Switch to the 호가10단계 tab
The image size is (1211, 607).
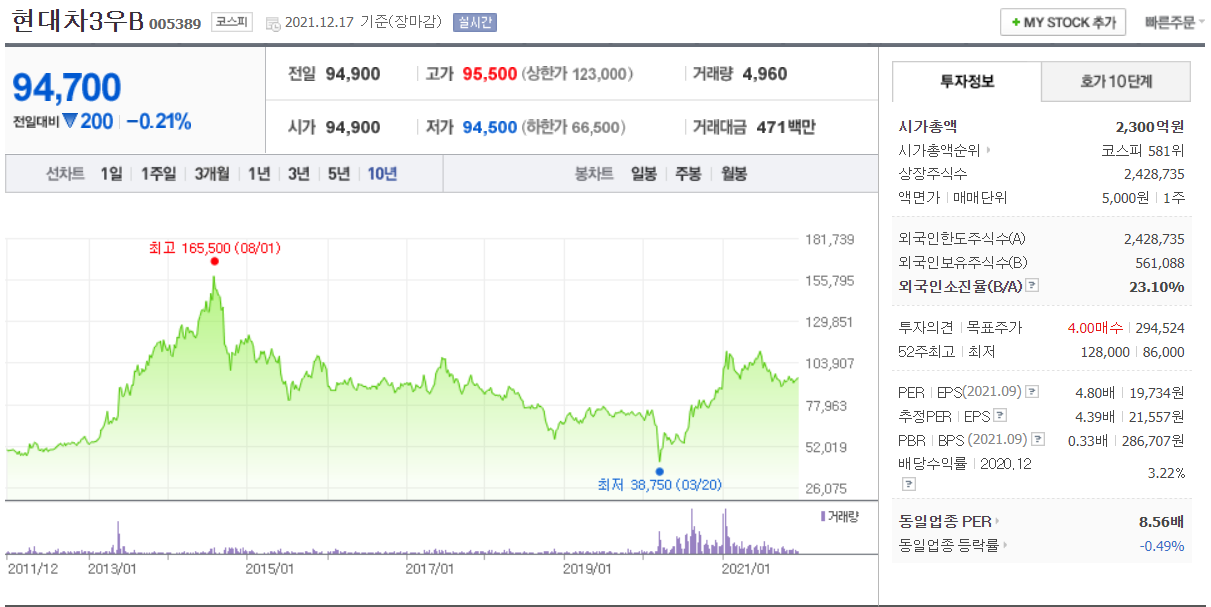(x=1116, y=82)
